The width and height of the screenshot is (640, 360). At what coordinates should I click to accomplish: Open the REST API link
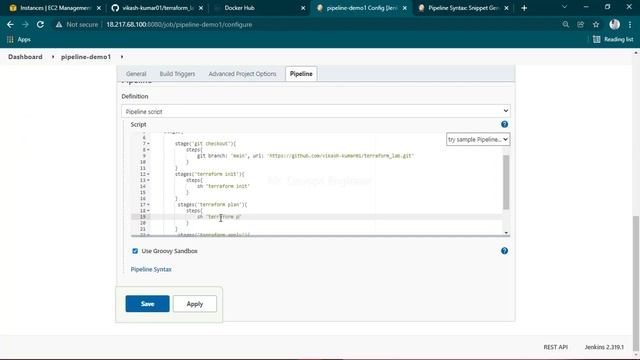click(x=556, y=347)
